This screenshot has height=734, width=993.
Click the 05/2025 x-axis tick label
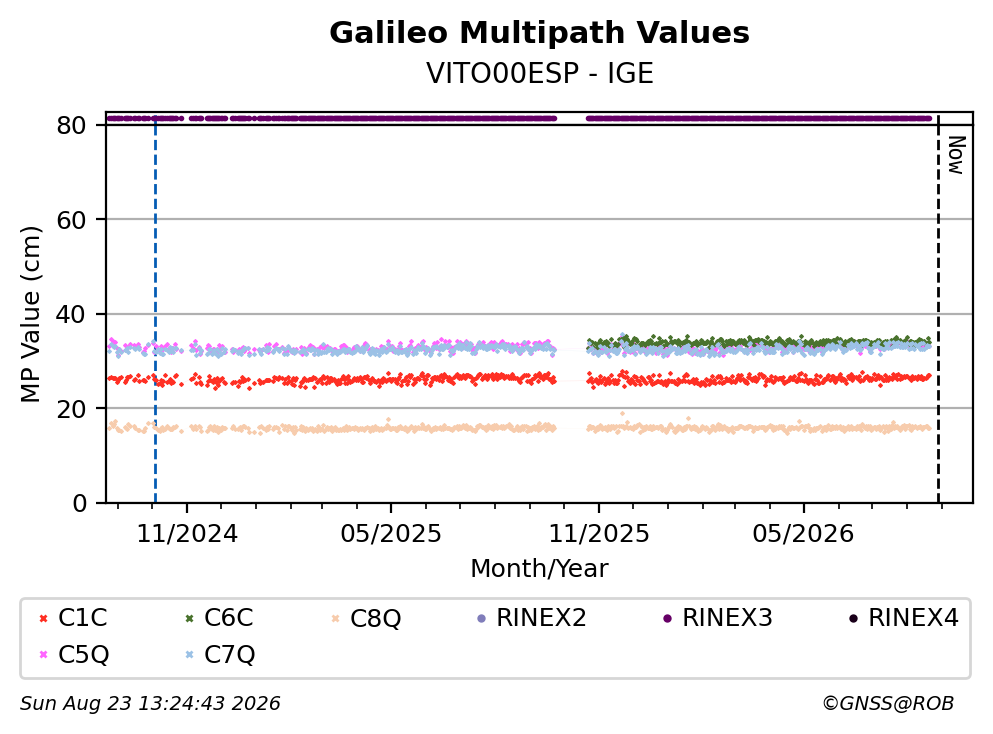tap(391, 534)
